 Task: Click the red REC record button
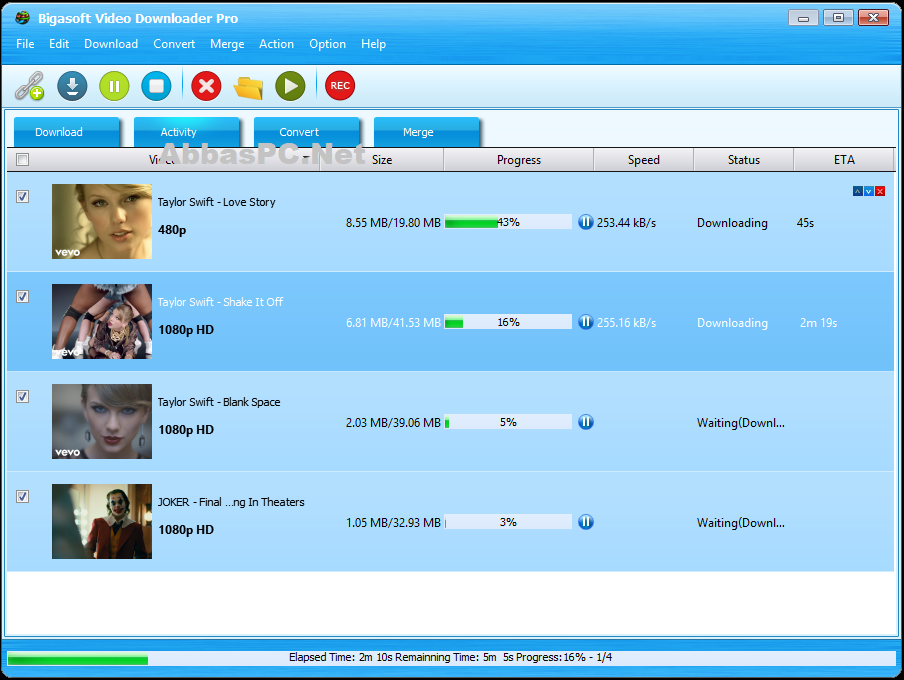(x=340, y=86)
